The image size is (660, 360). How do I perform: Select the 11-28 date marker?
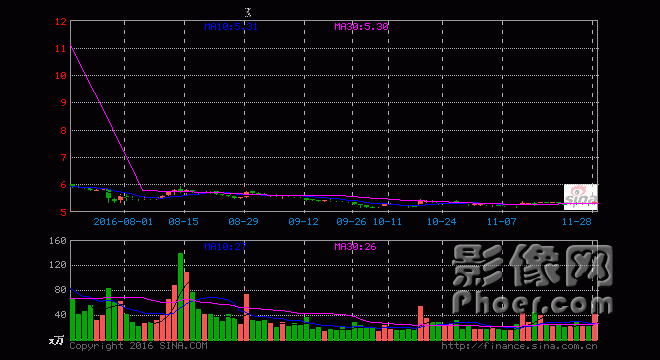tap(577, 221)
